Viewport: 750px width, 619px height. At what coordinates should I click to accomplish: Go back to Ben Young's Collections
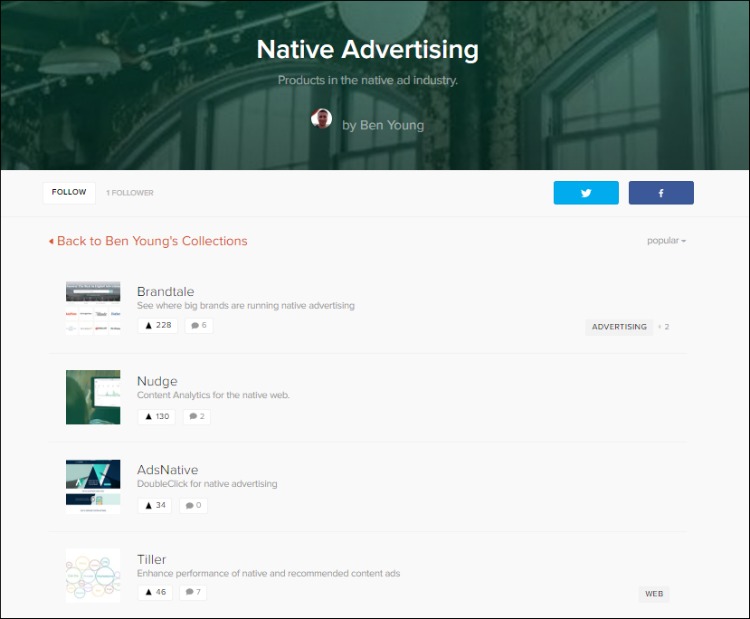(148, 241)
